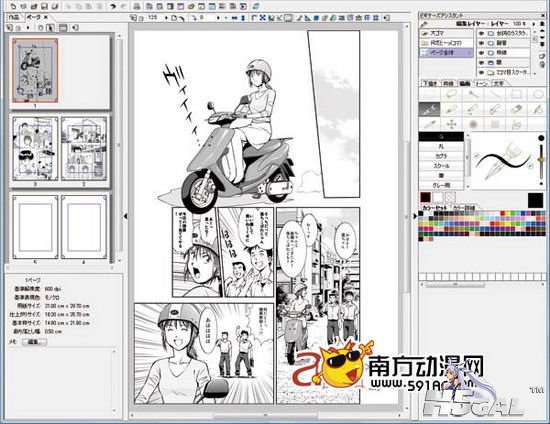550x424 pixels.
Task: Toggle eye icon of second layer row
Action: (482, 43)
